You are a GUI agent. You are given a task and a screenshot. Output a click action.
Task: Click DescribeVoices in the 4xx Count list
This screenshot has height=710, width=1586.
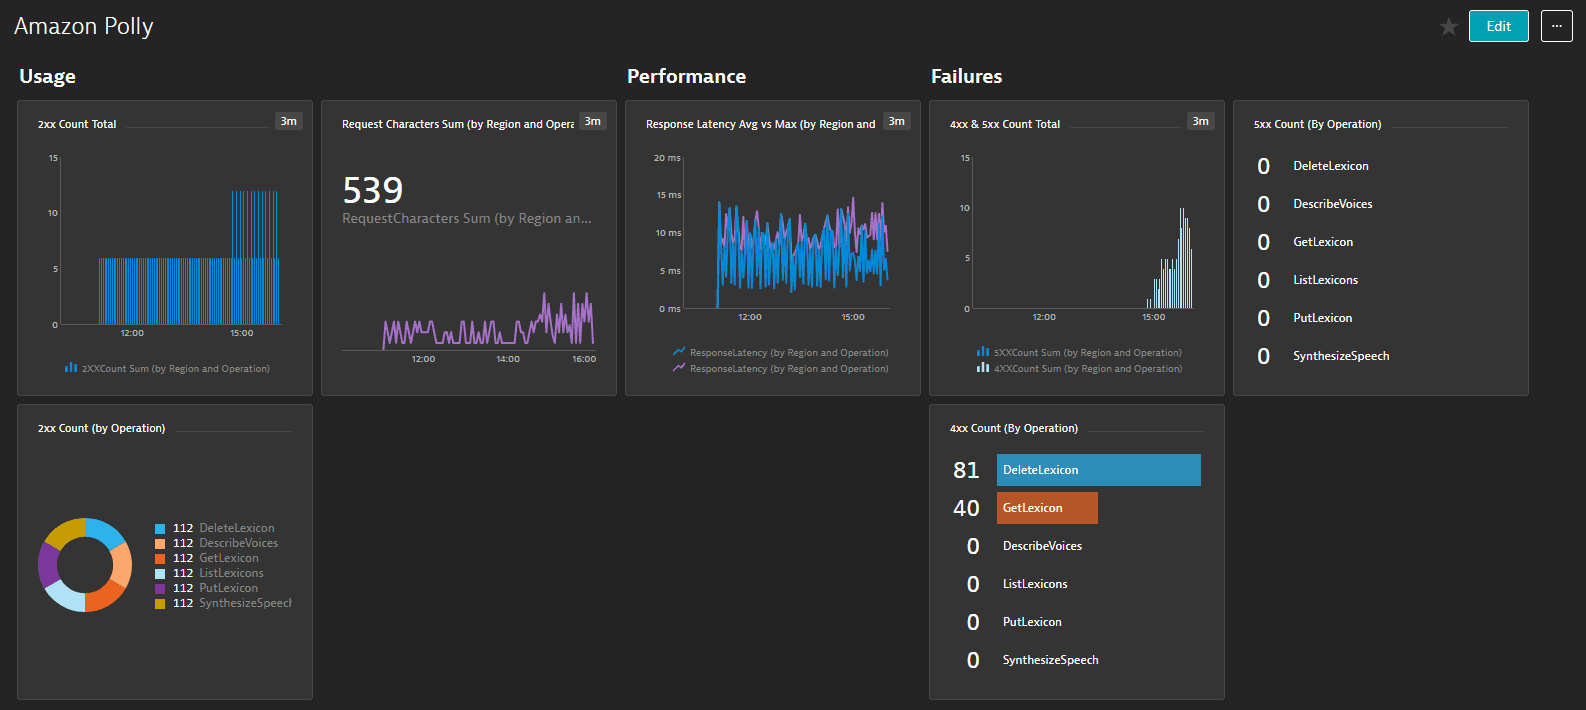pyautogui.click(x=1042, y=546)
